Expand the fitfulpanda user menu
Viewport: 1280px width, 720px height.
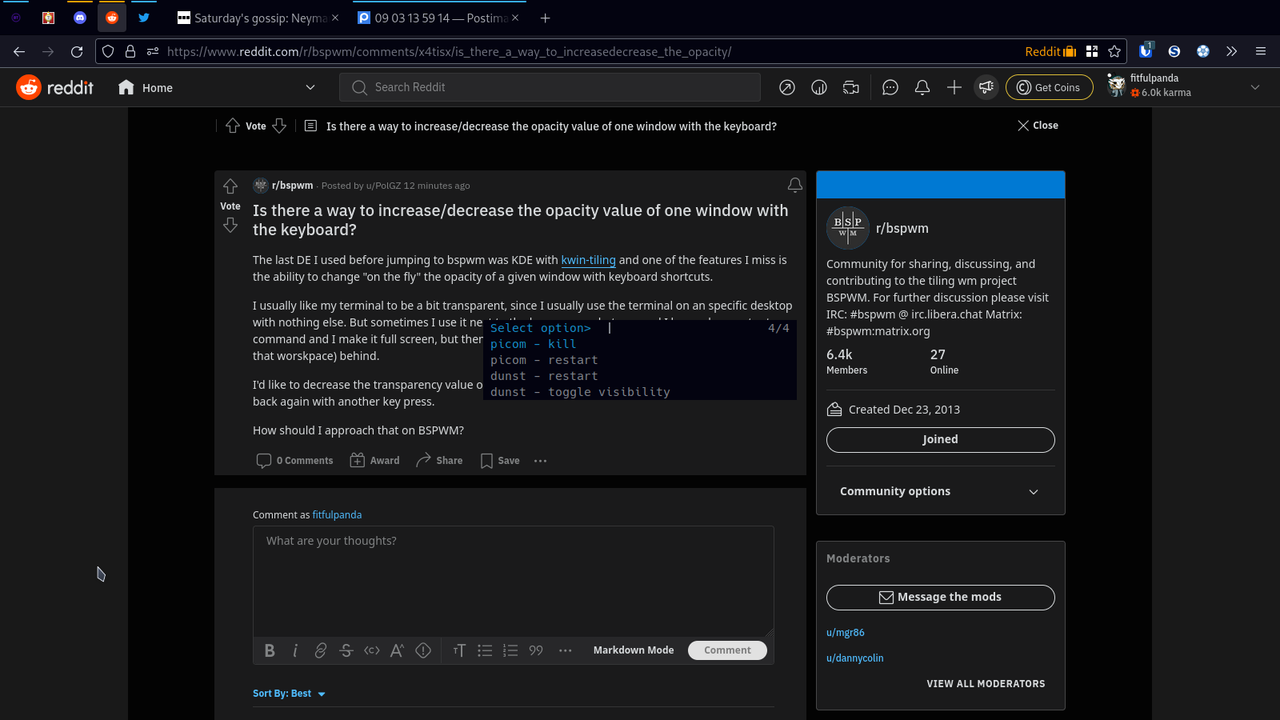(x=1184, y=88)
